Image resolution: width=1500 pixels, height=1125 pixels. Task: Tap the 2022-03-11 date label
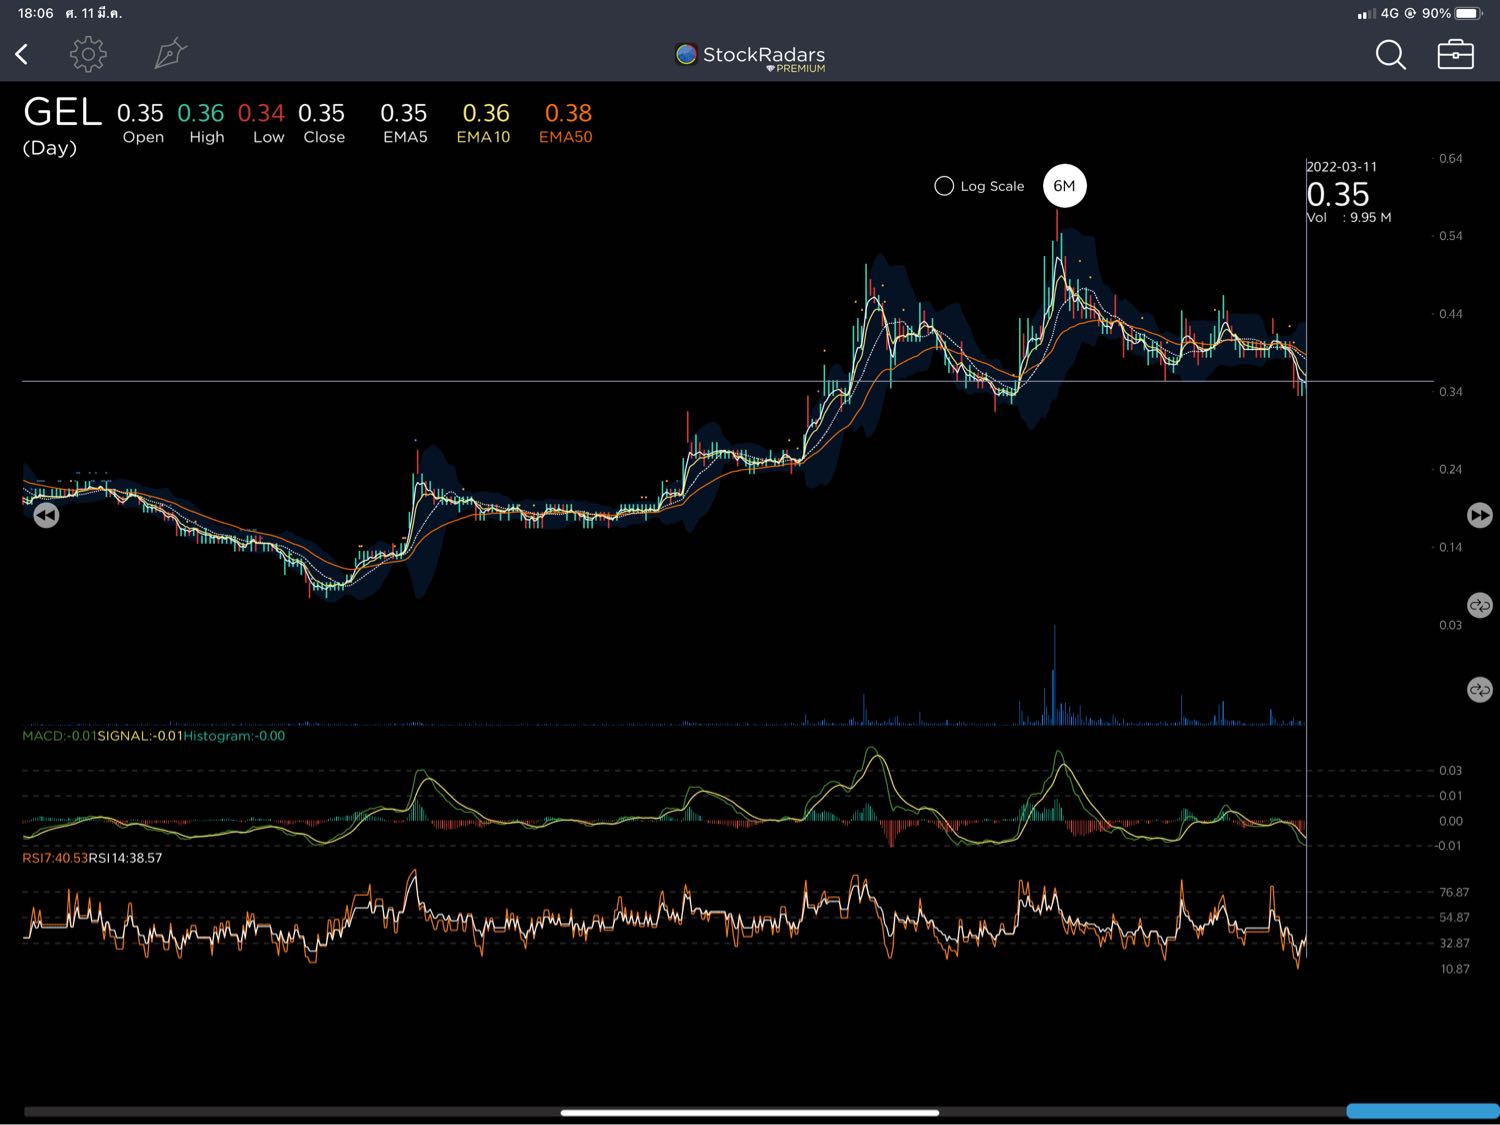click(x=1342, y=167)
